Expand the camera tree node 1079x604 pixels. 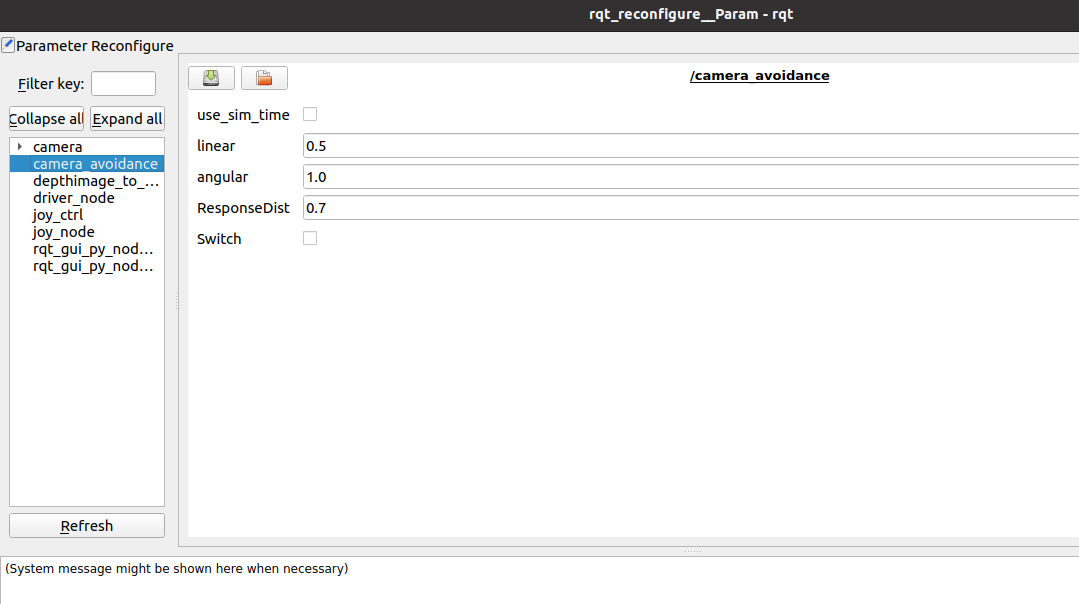[20, 147]
